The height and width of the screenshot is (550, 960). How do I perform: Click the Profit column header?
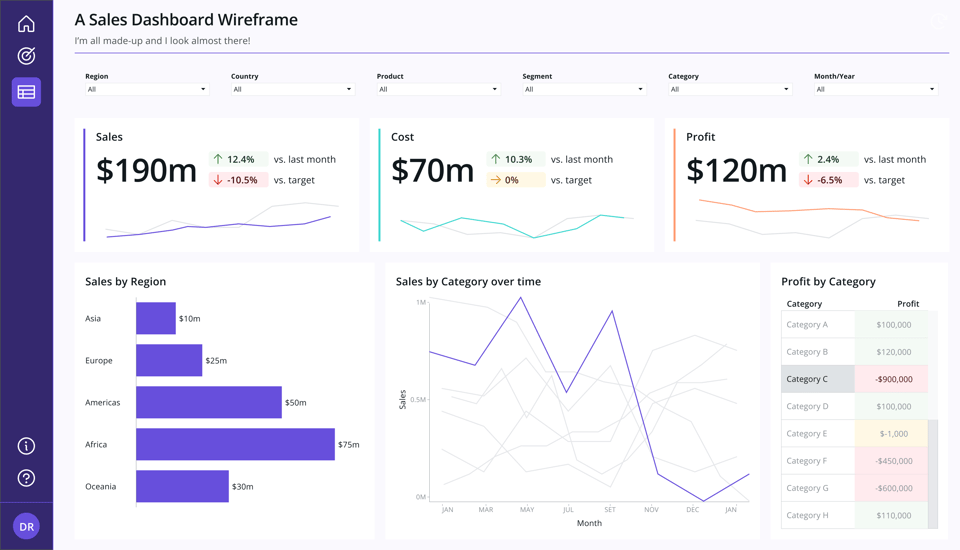point(908,304)
